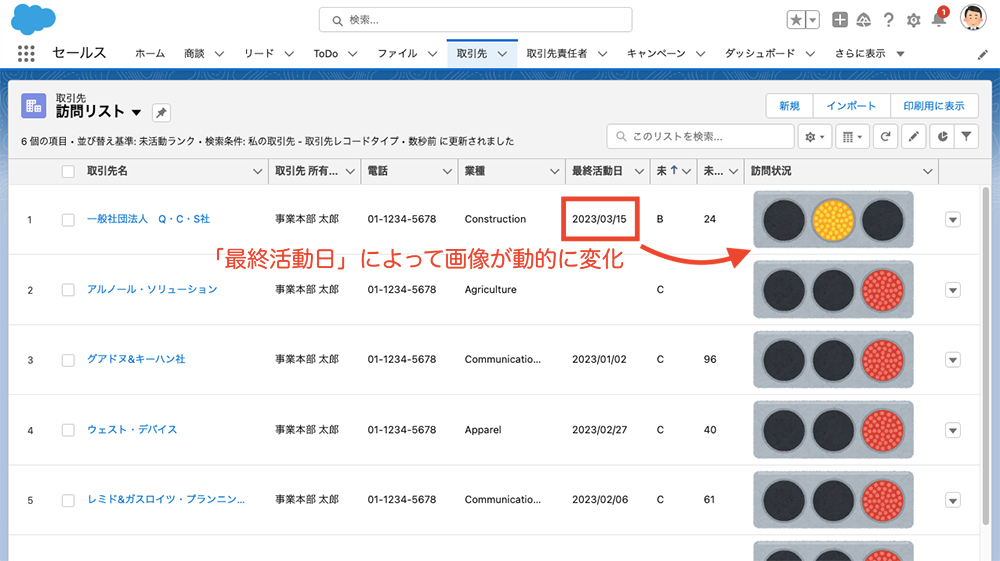Click the edit navigation pencil icon

click(982, 55)
